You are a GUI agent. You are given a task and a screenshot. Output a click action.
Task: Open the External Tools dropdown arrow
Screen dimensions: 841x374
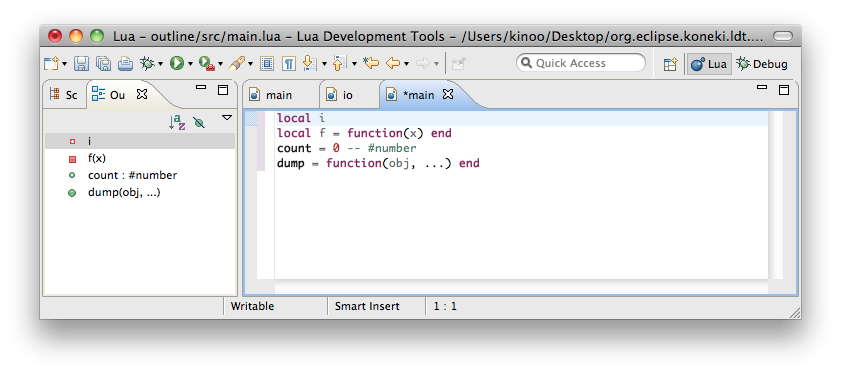click(220, 64)
